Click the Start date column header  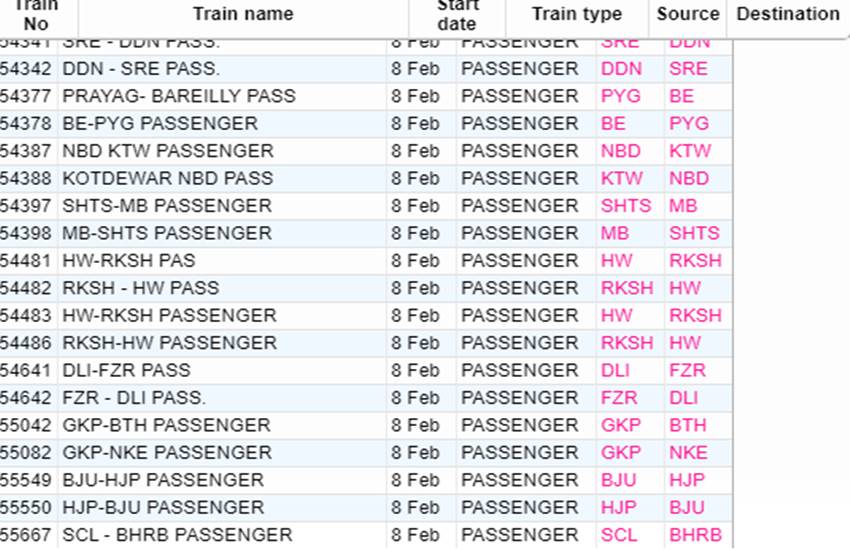(x=457, y=14)
